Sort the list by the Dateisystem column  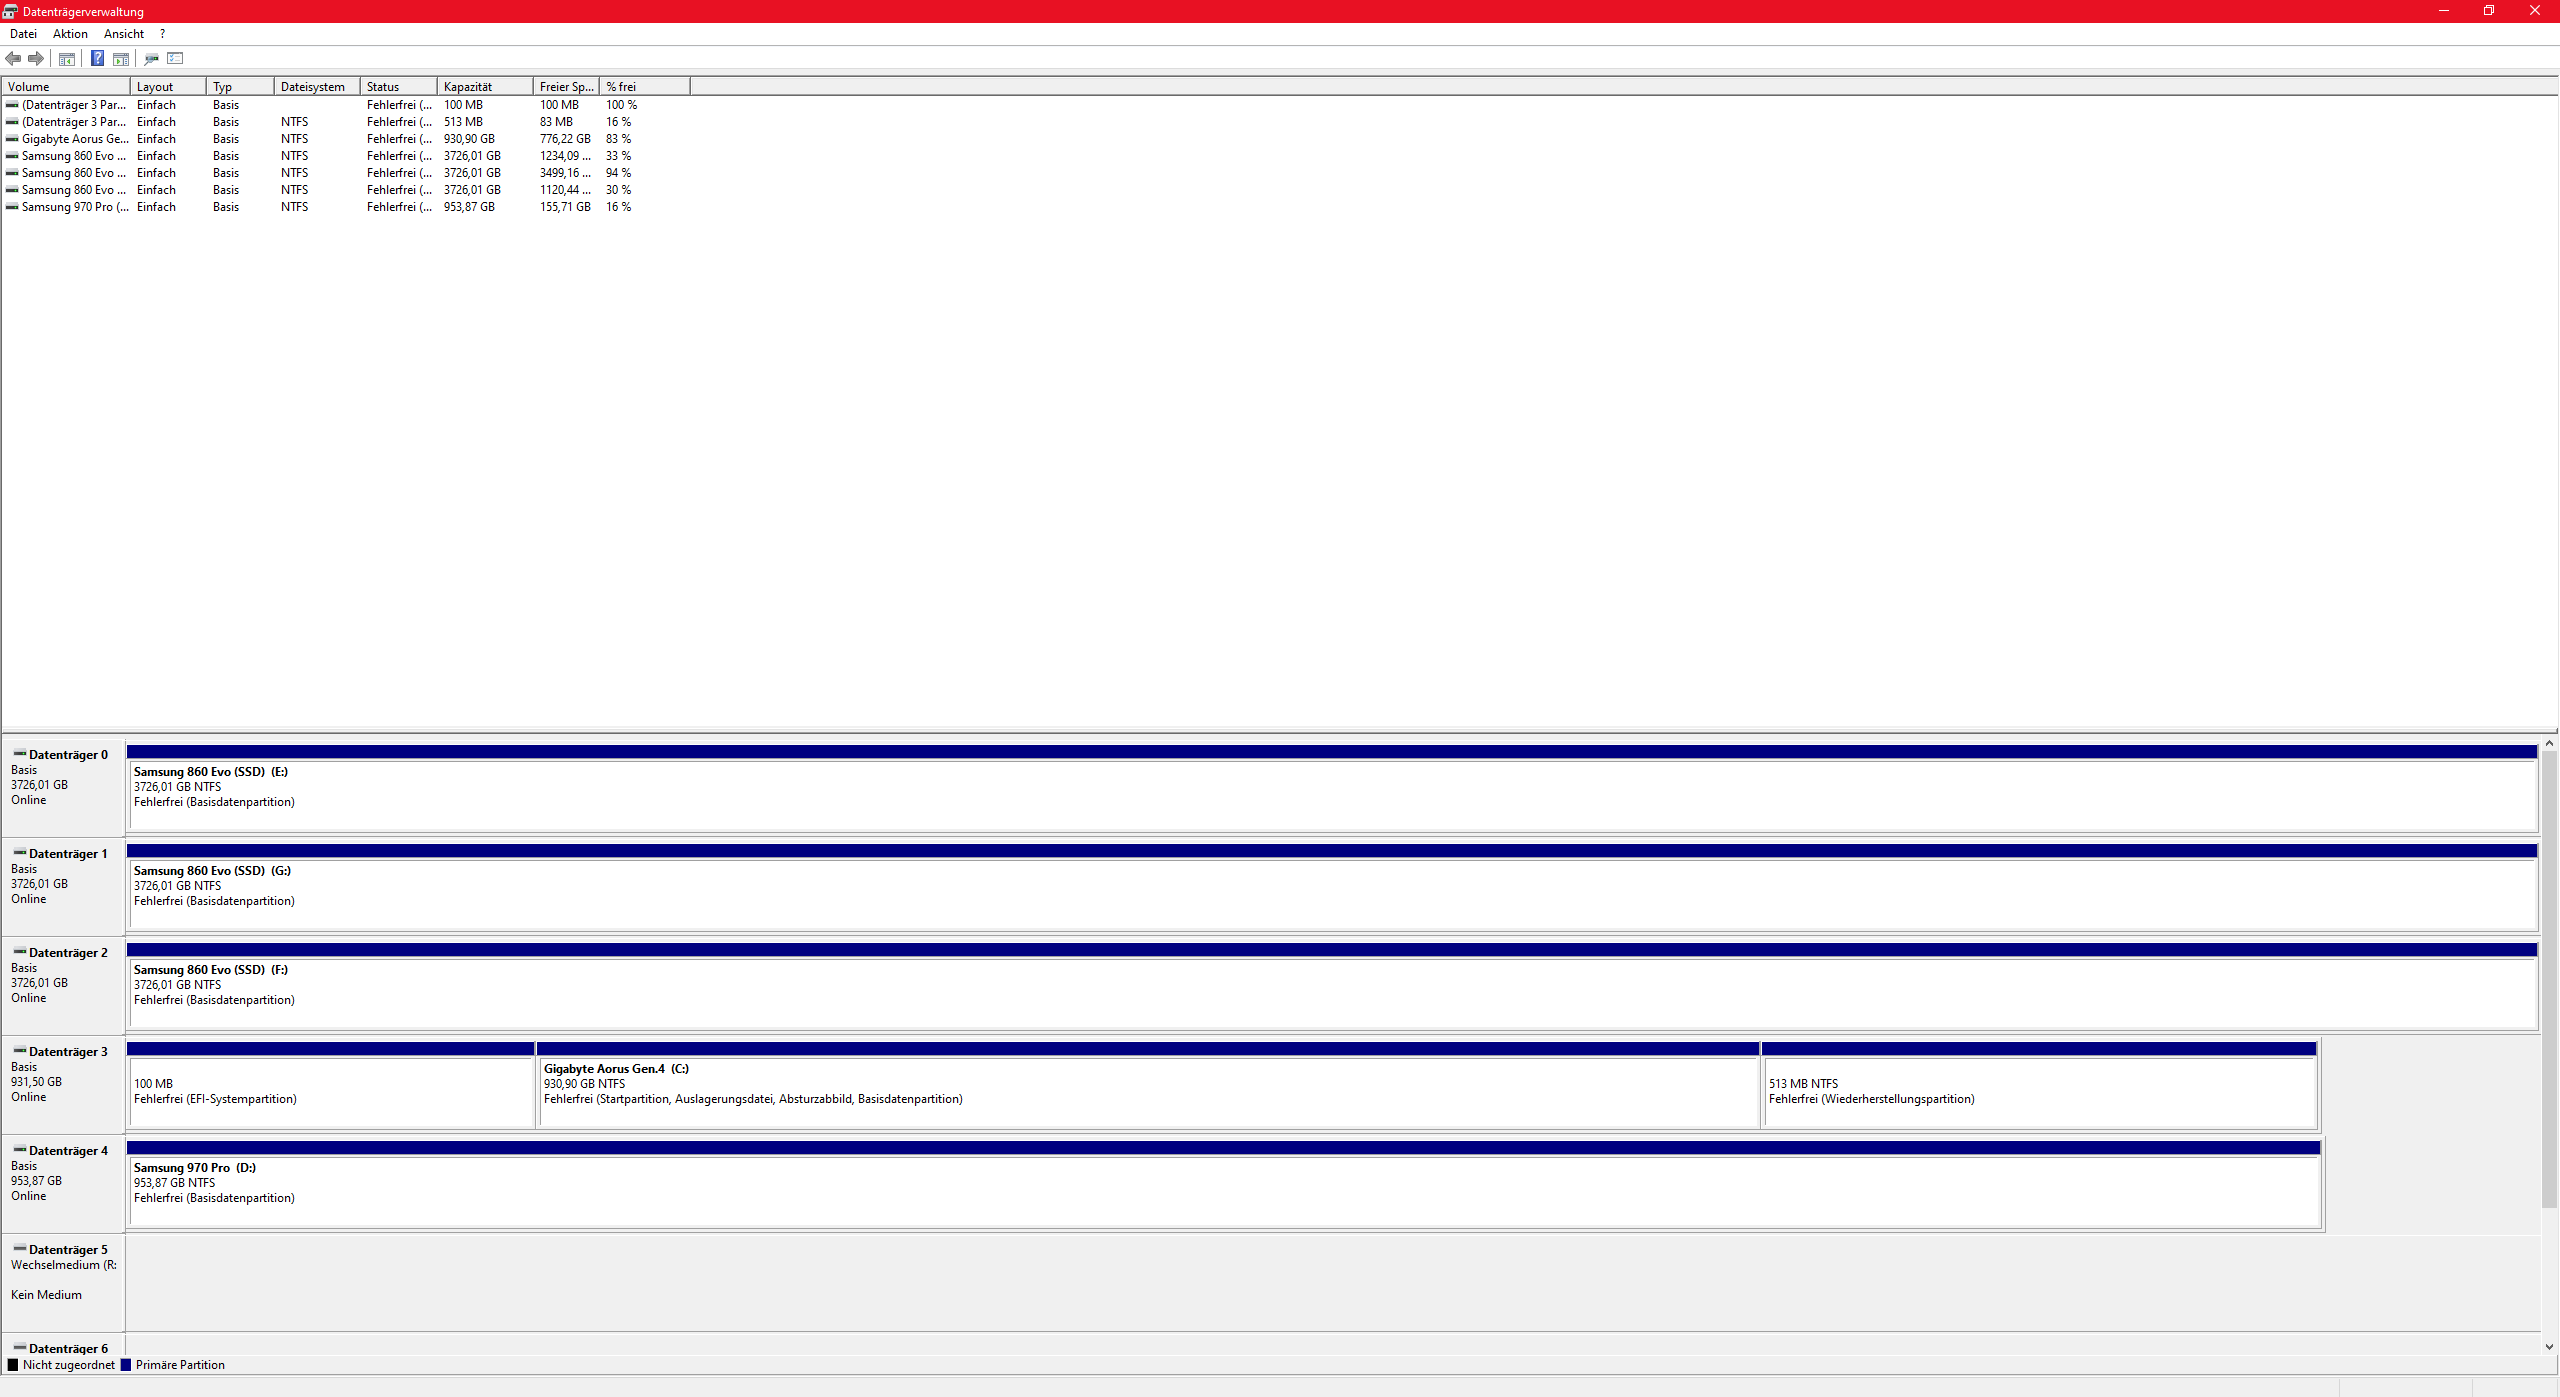click(x=315, y=87)
